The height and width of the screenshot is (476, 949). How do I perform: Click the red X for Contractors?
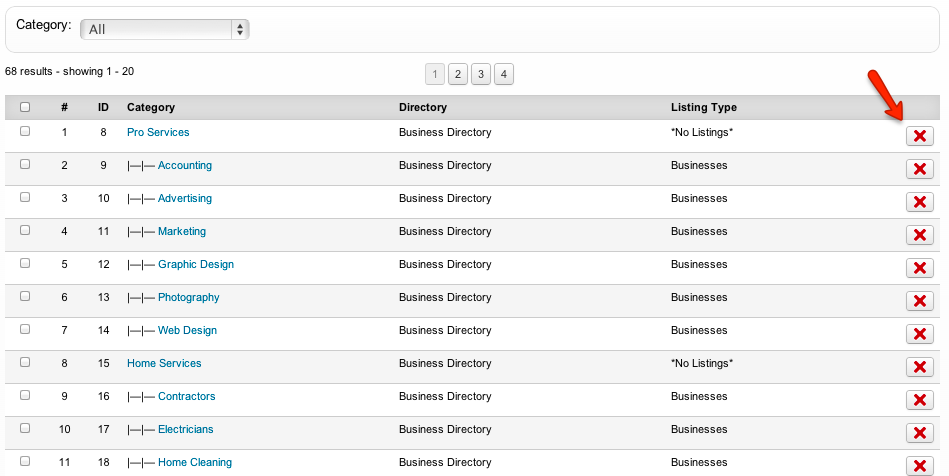pos(919,400)
